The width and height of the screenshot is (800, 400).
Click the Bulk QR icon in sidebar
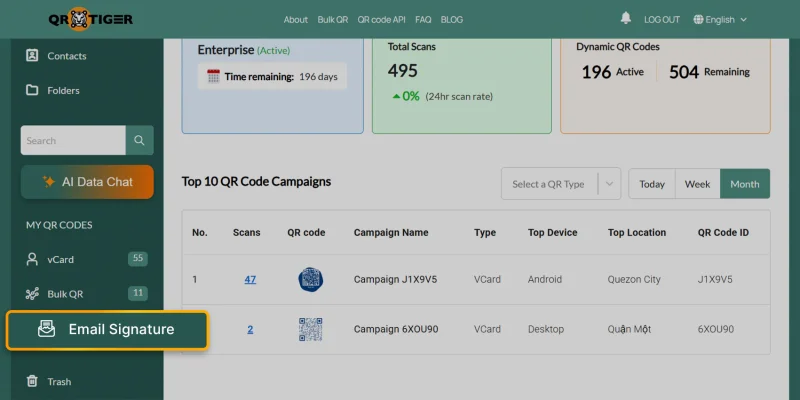tap(32, 294)
